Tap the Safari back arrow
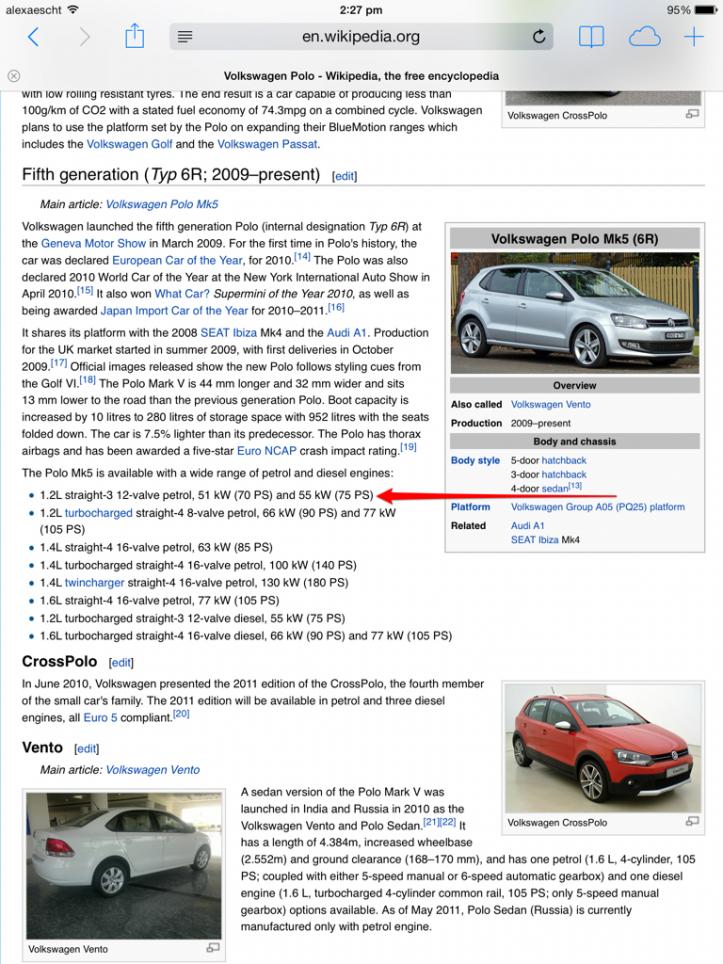The image size is (723, 964). click(33, 37)
